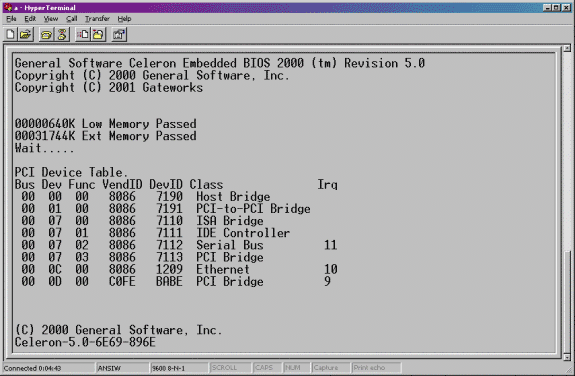Click the New connection toolbar icon
575x376 pixels.
10,34
